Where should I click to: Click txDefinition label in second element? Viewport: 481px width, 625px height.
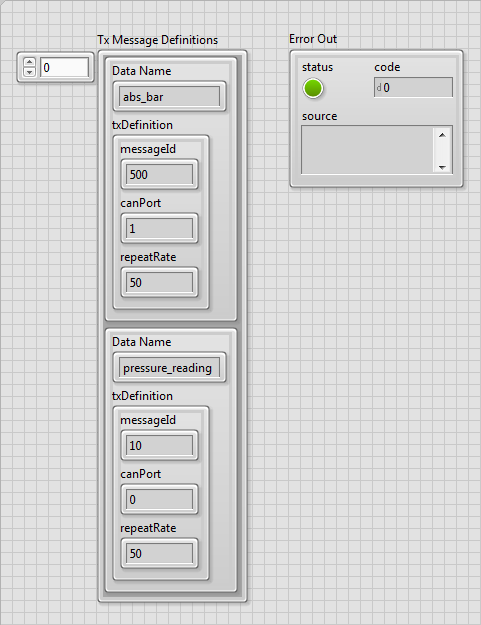click(x=142, y=396)
